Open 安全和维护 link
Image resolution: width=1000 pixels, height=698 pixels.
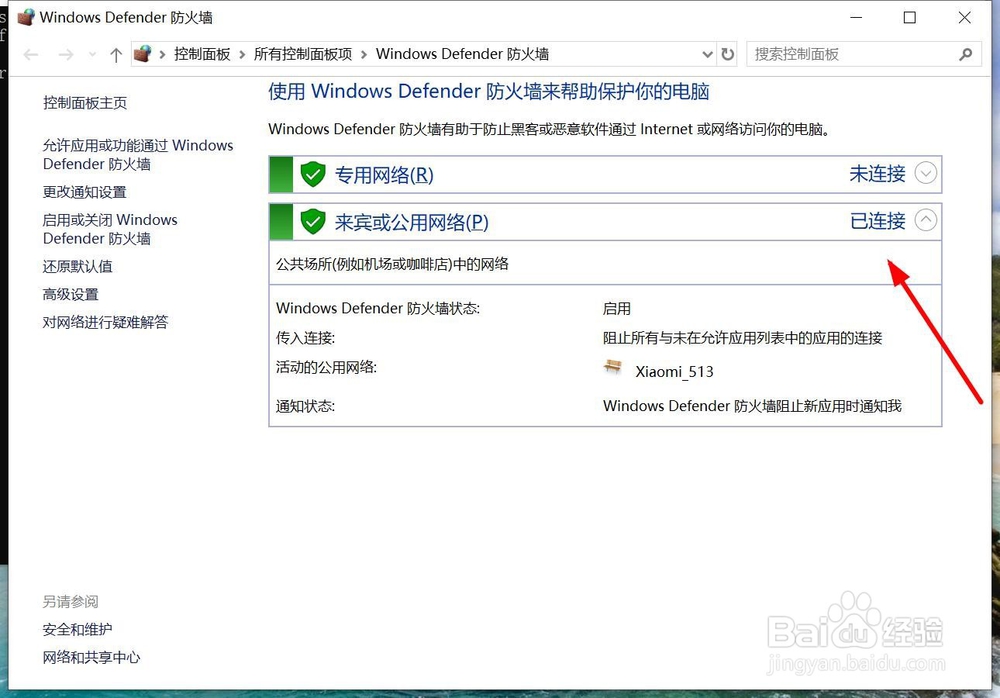(78, 630)
